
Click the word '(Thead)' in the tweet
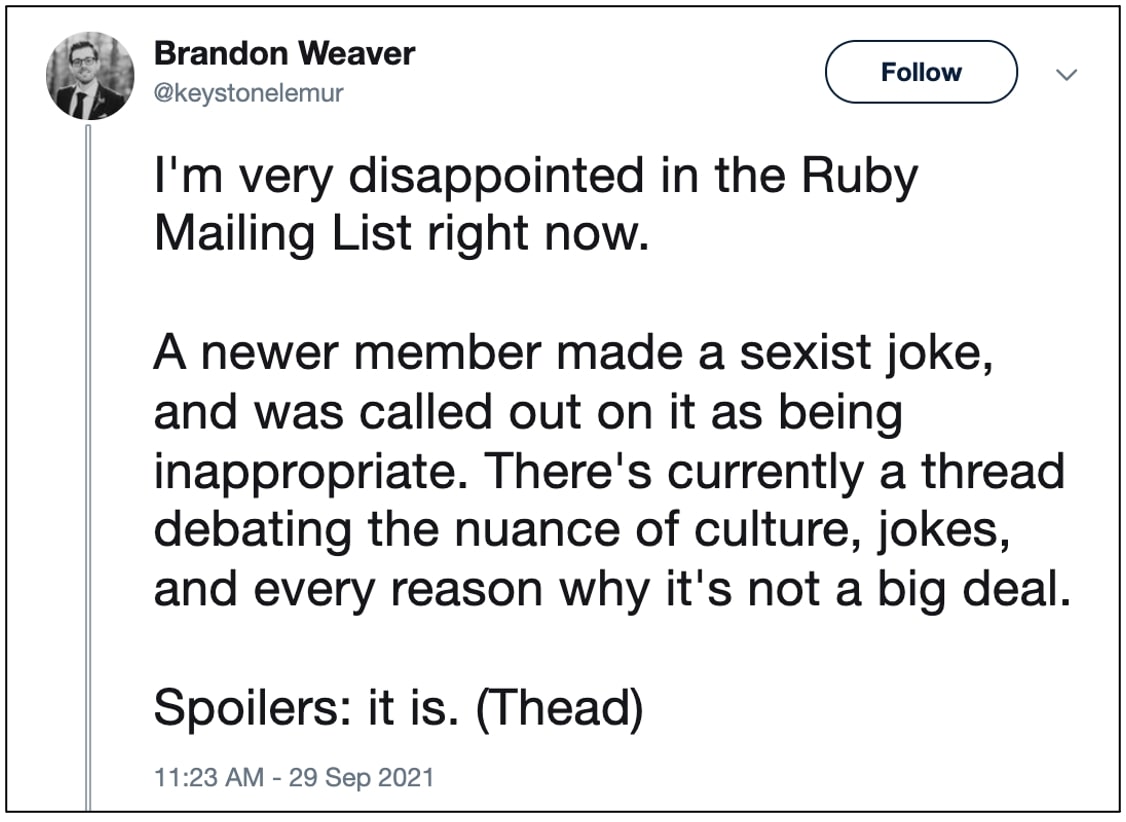(559, 707)
